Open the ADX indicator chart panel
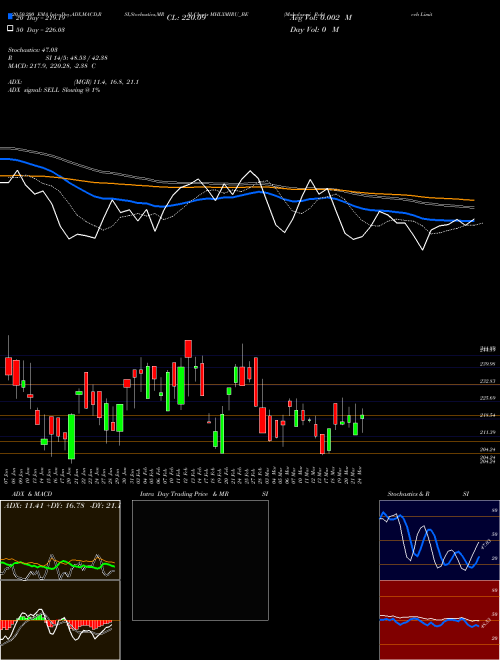This screenshot has height=660, width=500. pos(60,540)
